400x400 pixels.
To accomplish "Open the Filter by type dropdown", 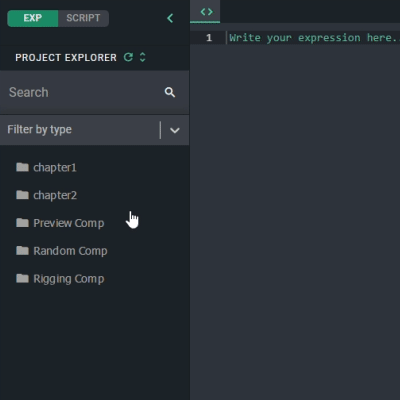I will pos(95,130).
